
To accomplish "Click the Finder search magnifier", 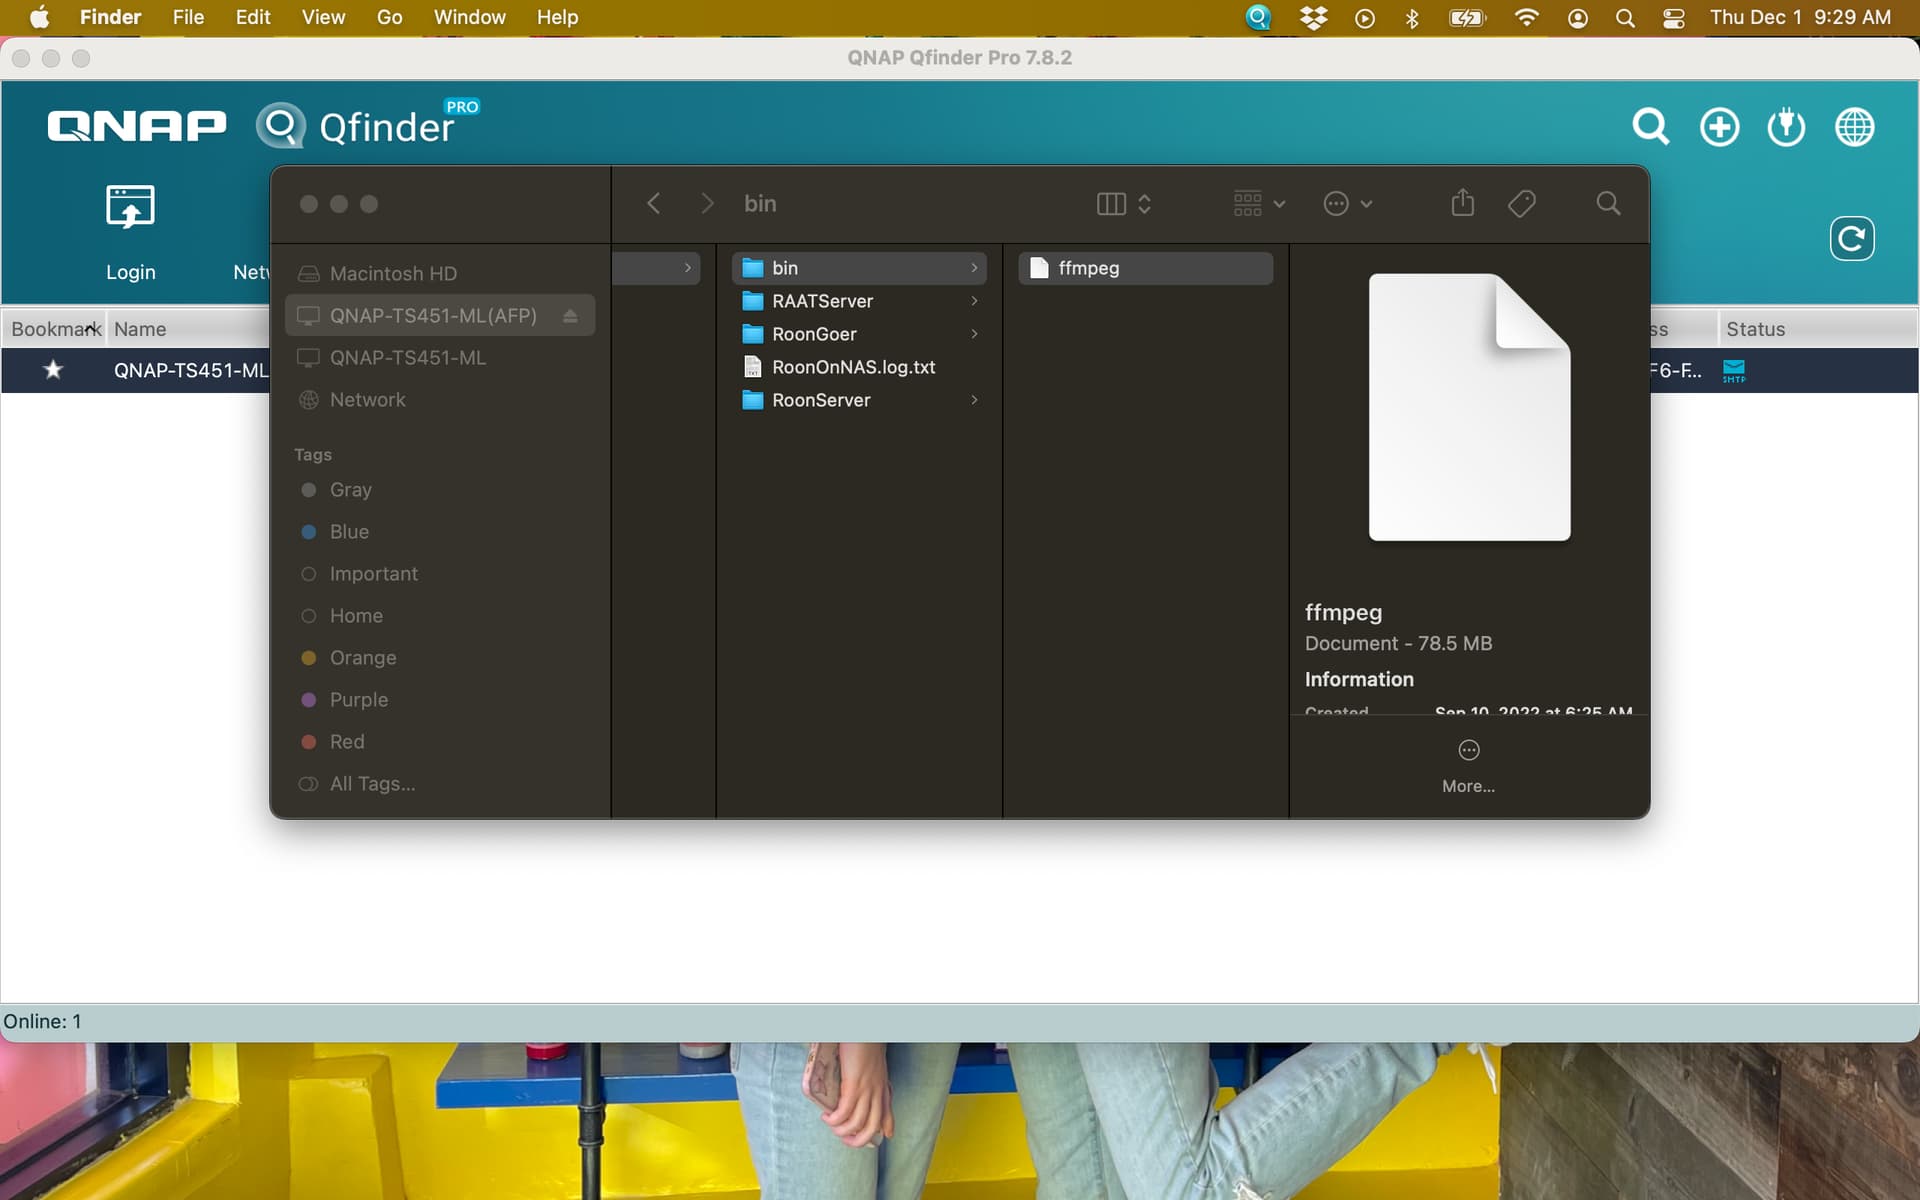I will [x=1608, y=203].
